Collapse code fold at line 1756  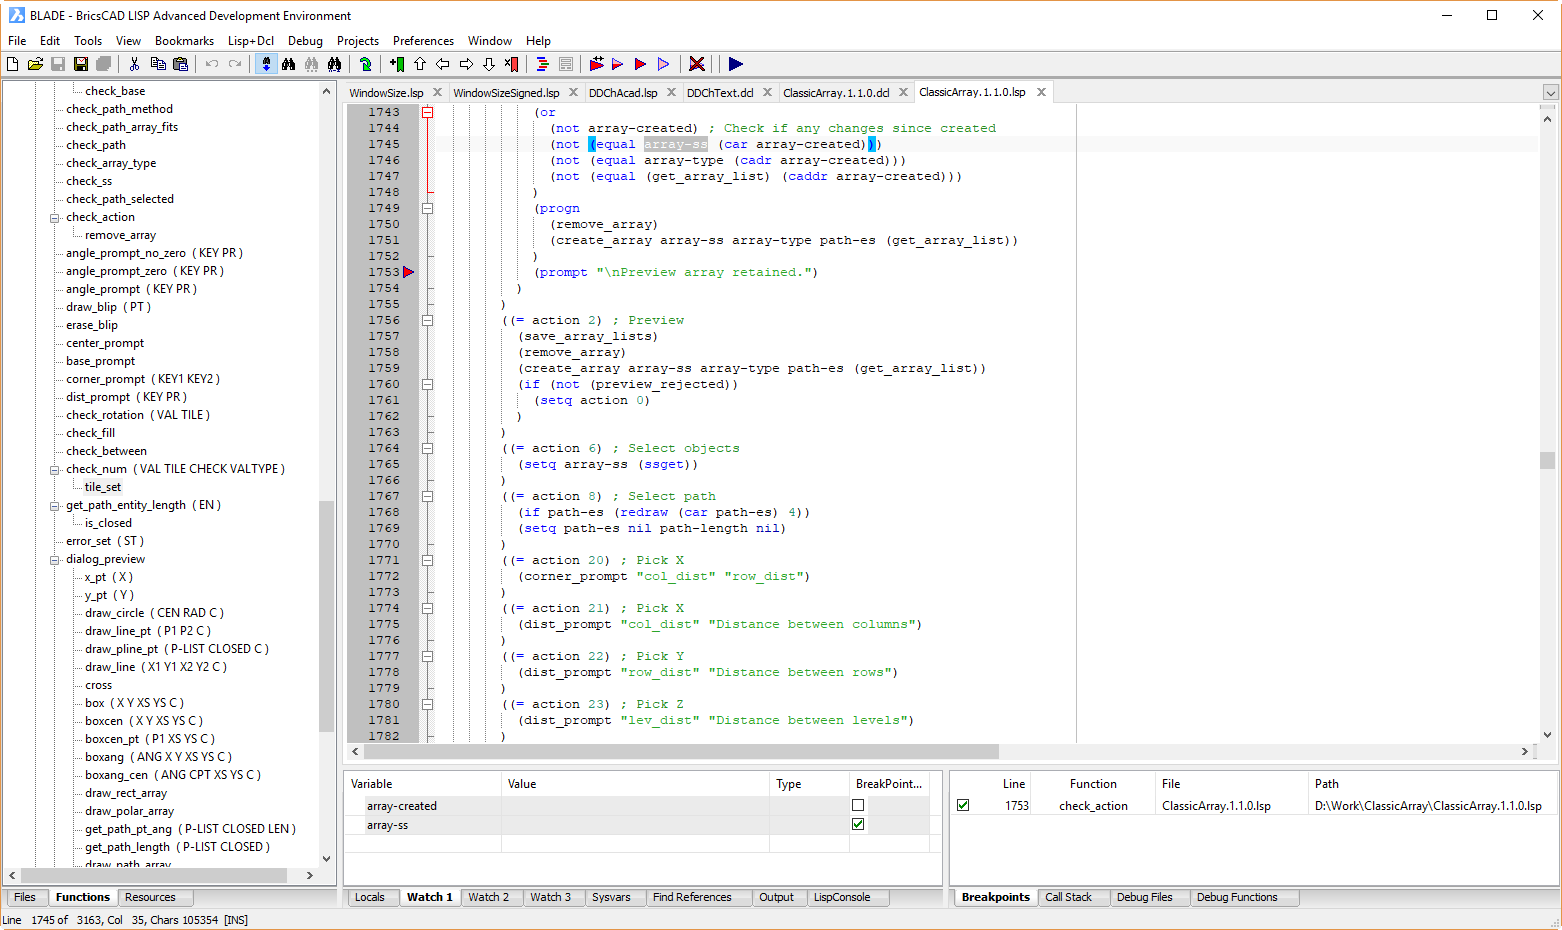(x=427, y=320)
